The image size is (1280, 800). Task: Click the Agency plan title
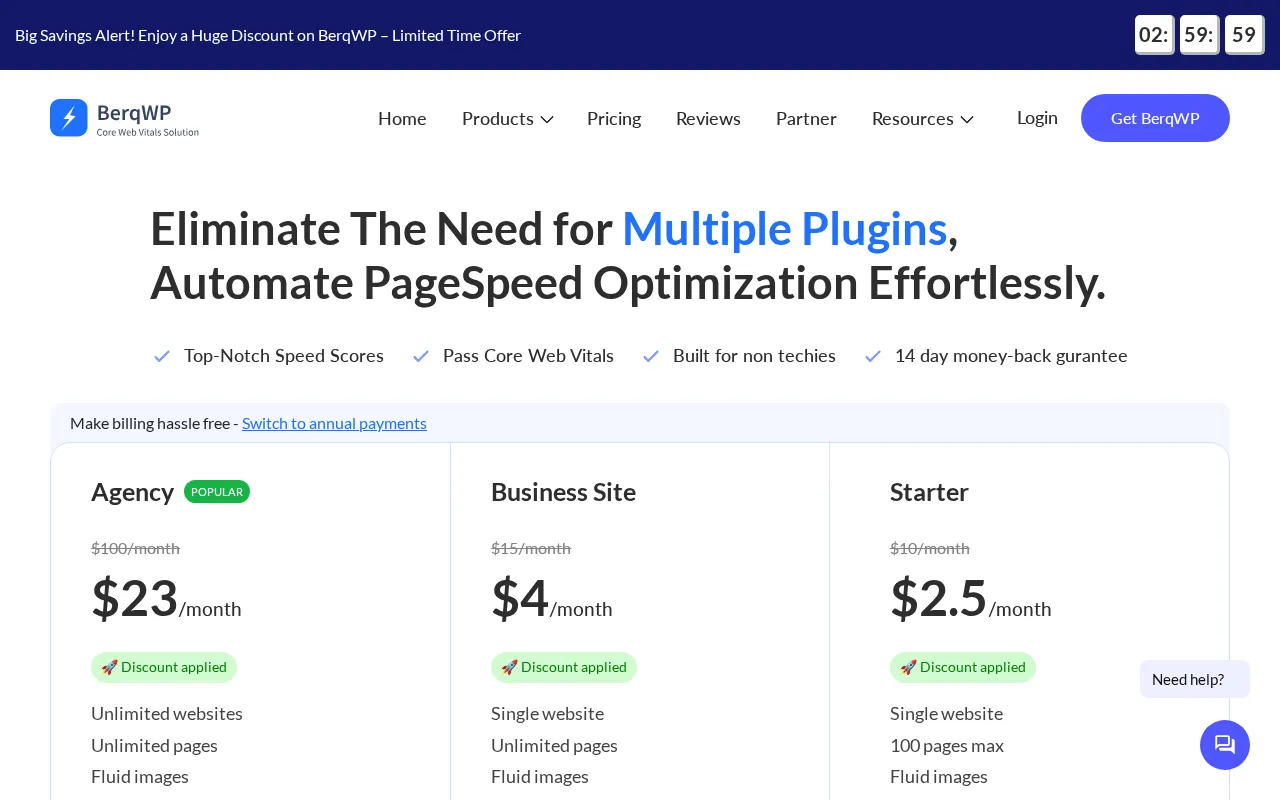tap(132, 492)
